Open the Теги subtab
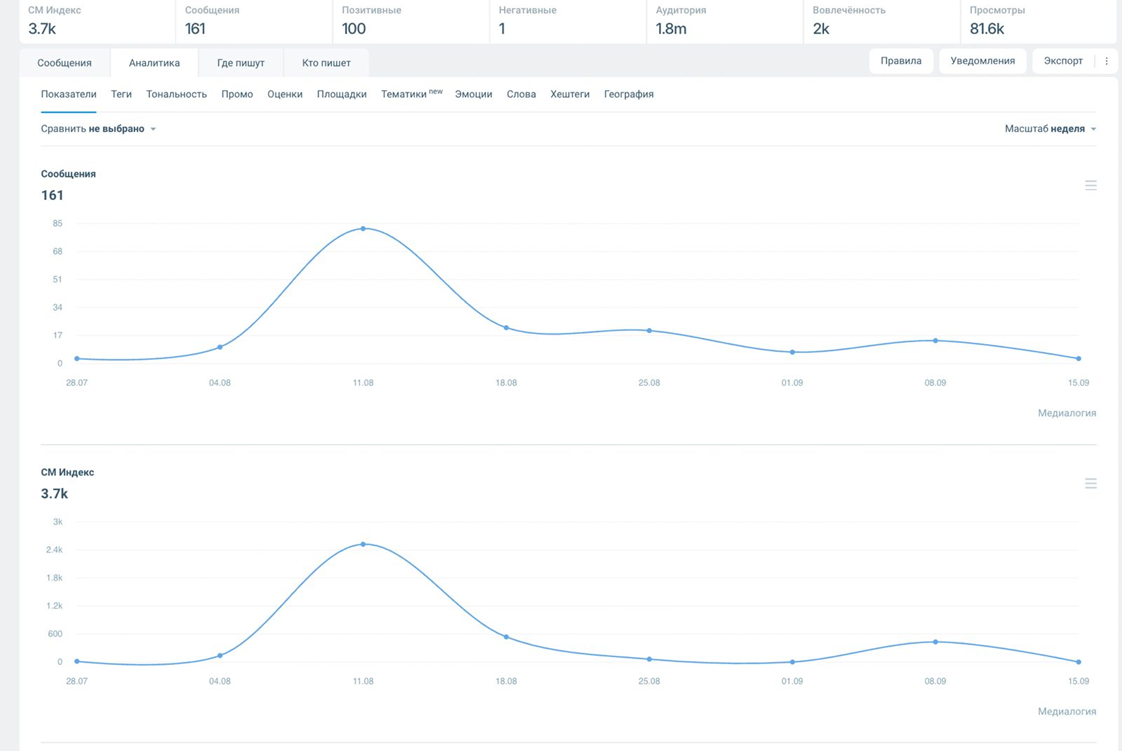 pos(121,94)
